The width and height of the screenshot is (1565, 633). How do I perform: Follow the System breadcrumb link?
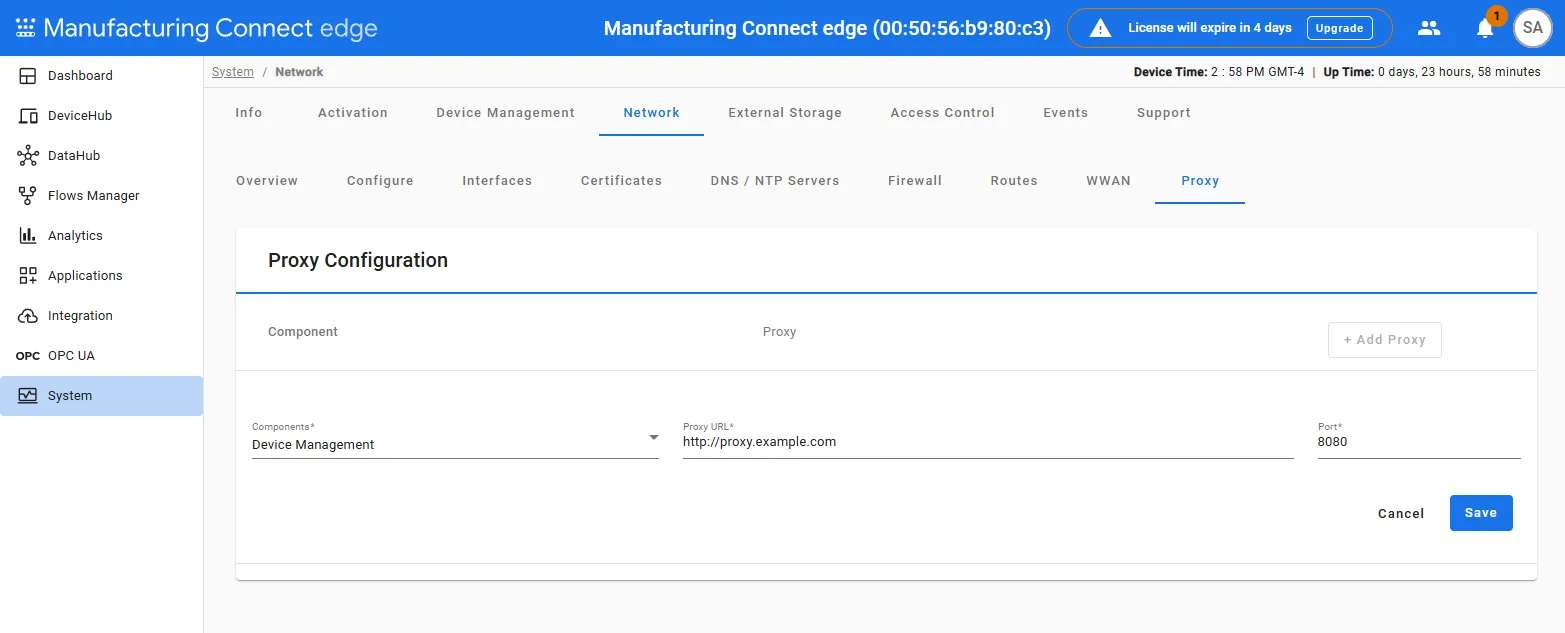pyautogui.click(x=233, y=72)
